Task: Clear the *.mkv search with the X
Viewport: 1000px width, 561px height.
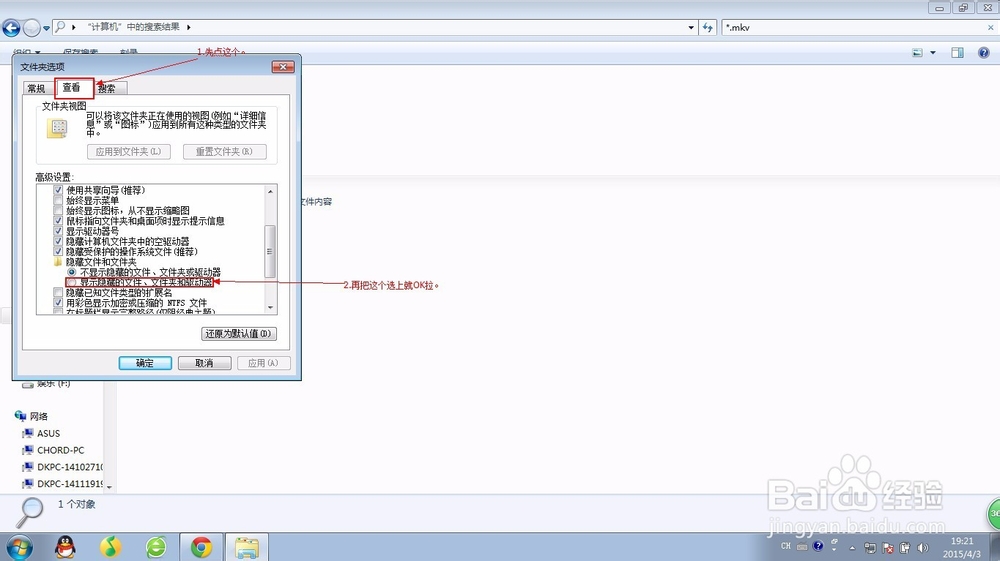Action: coord(990,27)
